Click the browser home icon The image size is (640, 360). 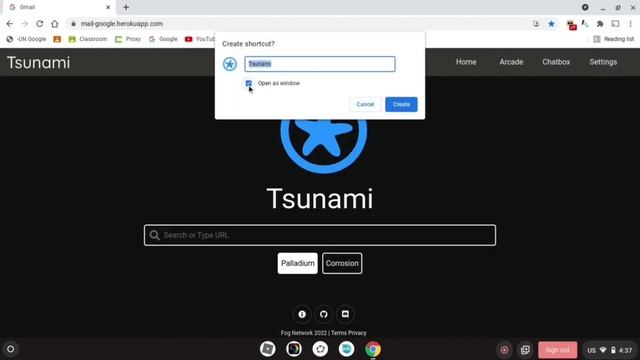click(55, 24)
